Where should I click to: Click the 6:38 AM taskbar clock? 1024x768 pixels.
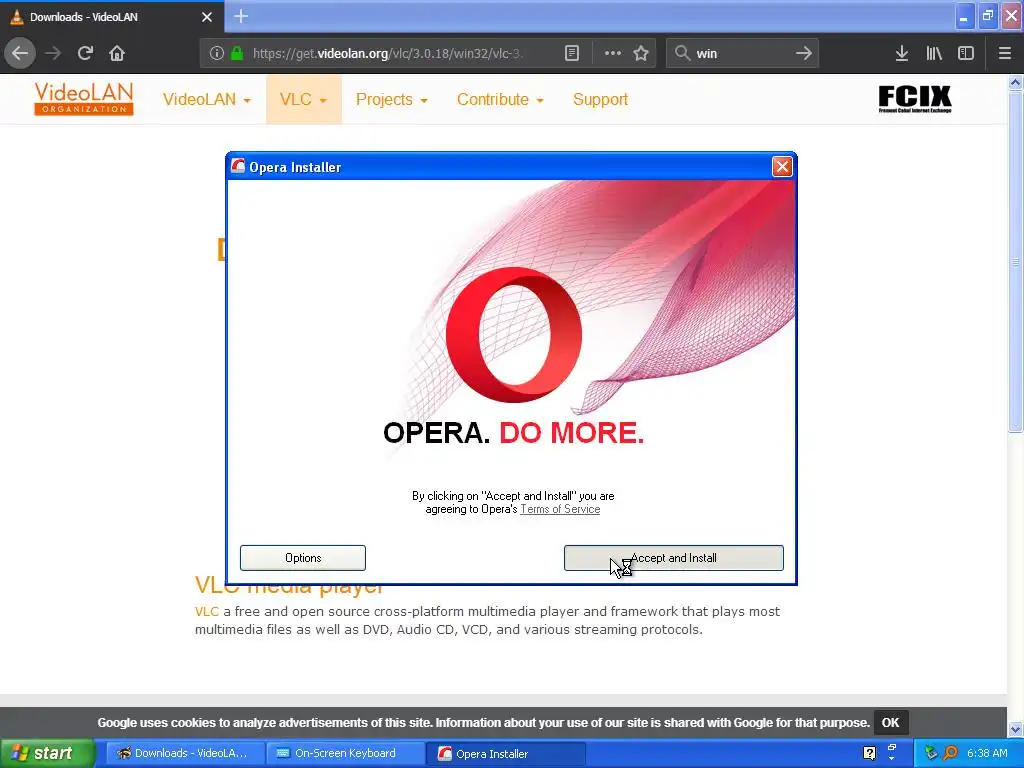[x=987, y=753]
